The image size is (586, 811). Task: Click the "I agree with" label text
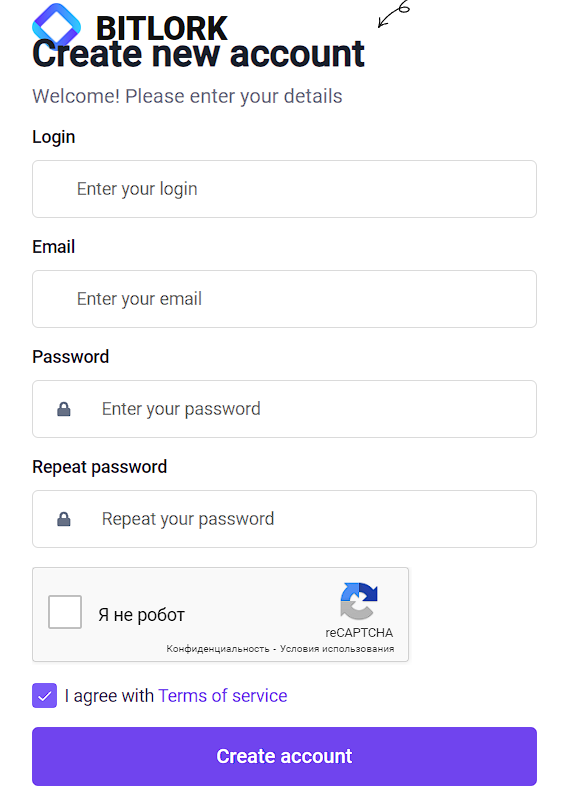click(x=109, y=696)
